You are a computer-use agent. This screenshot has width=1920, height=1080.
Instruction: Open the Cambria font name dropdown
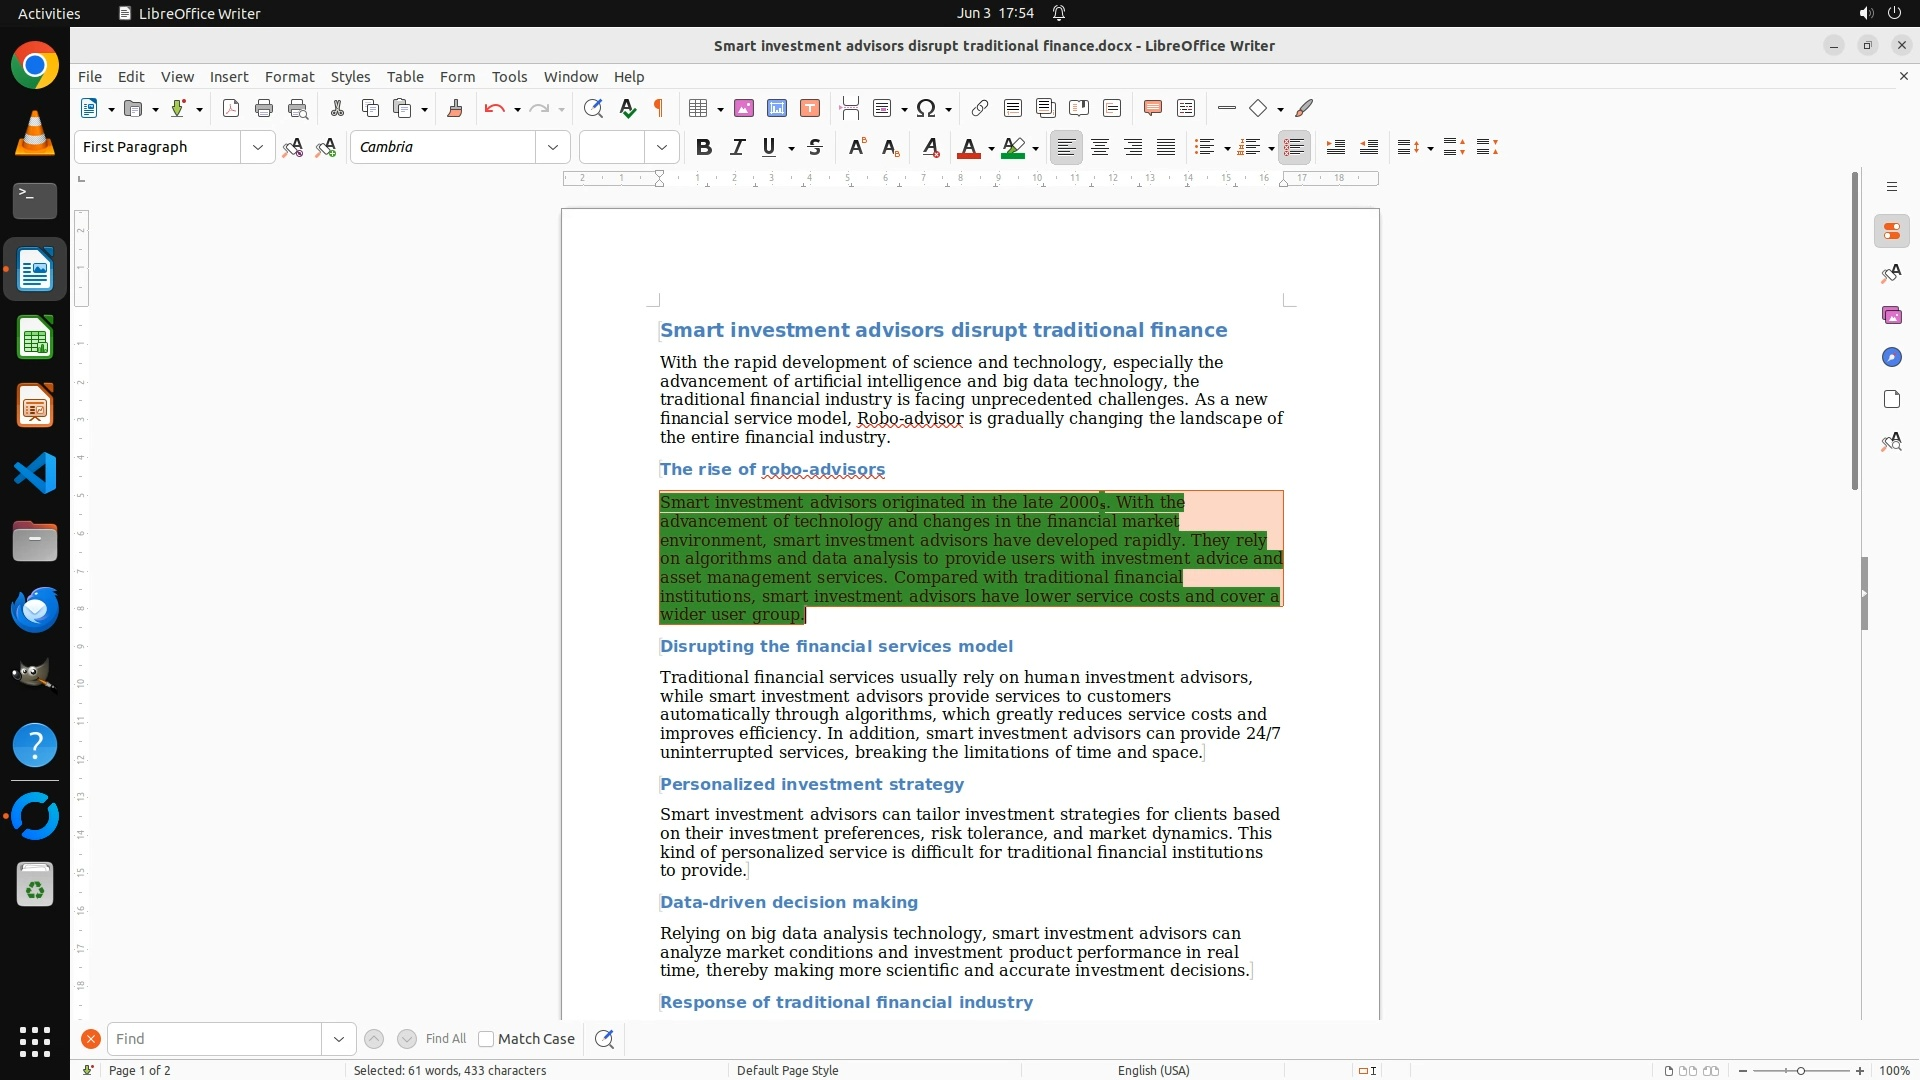point(553,147)
